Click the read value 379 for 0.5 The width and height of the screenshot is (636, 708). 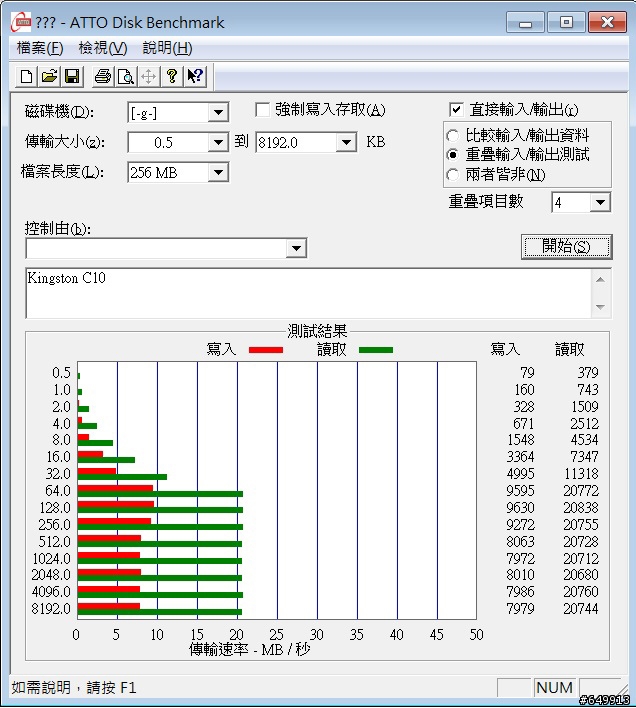pyautogui.click(x=588, y=373)
